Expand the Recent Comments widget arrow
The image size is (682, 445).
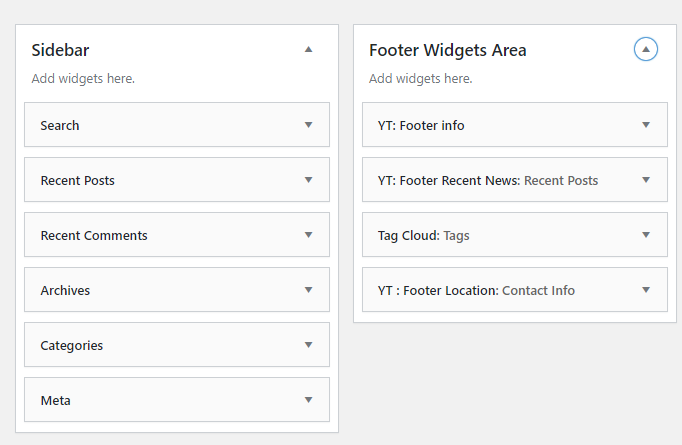[x=308, y=235]
